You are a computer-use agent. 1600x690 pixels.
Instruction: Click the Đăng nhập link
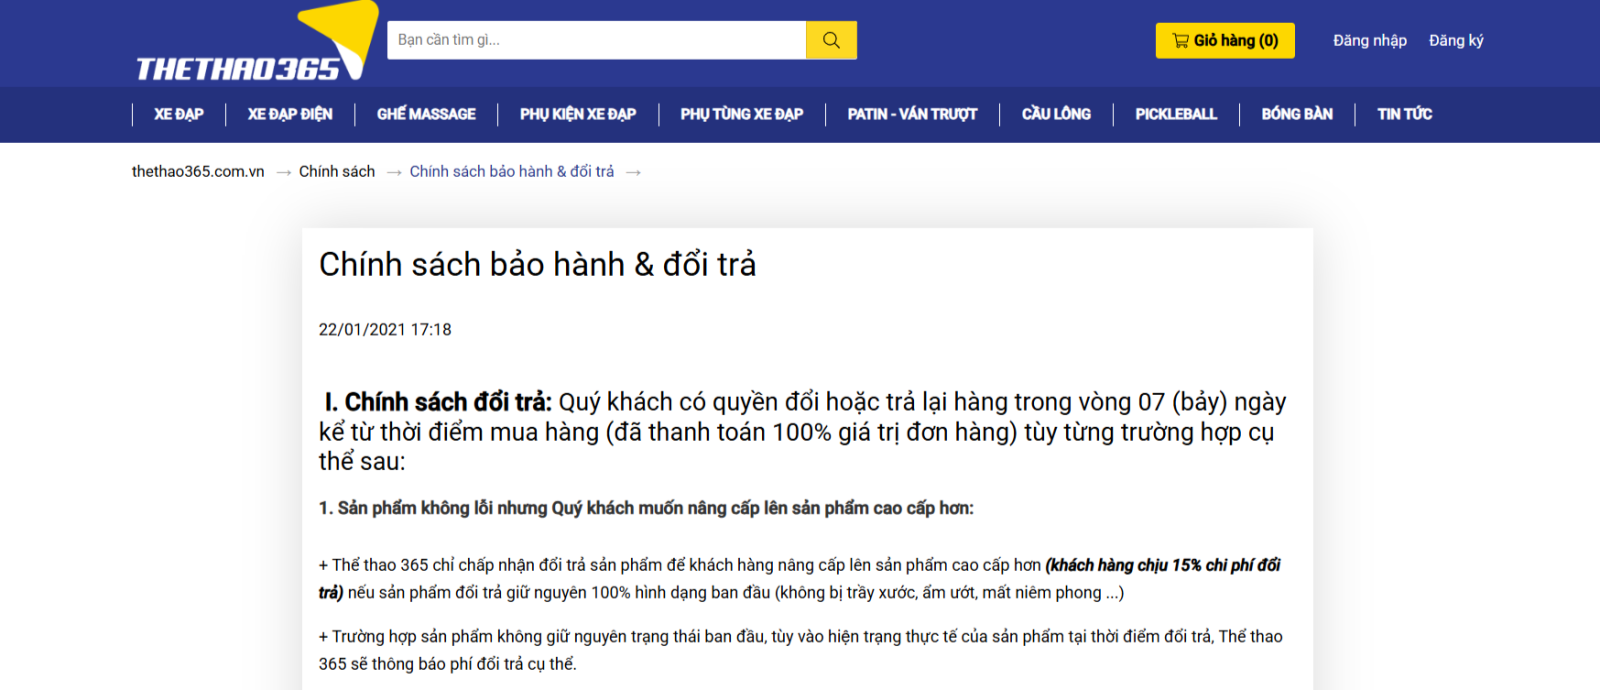tap(1369, 41)
